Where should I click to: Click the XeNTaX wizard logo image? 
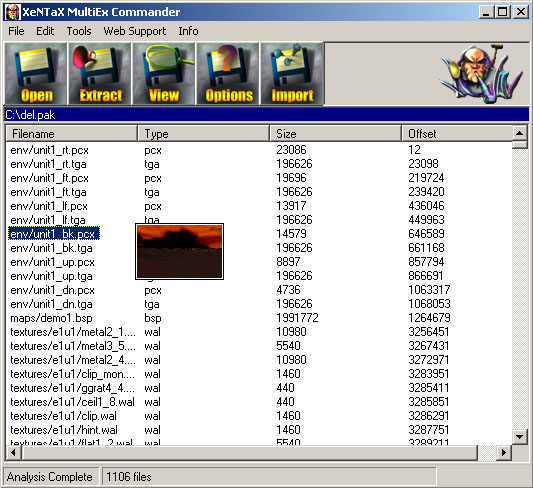483,73
